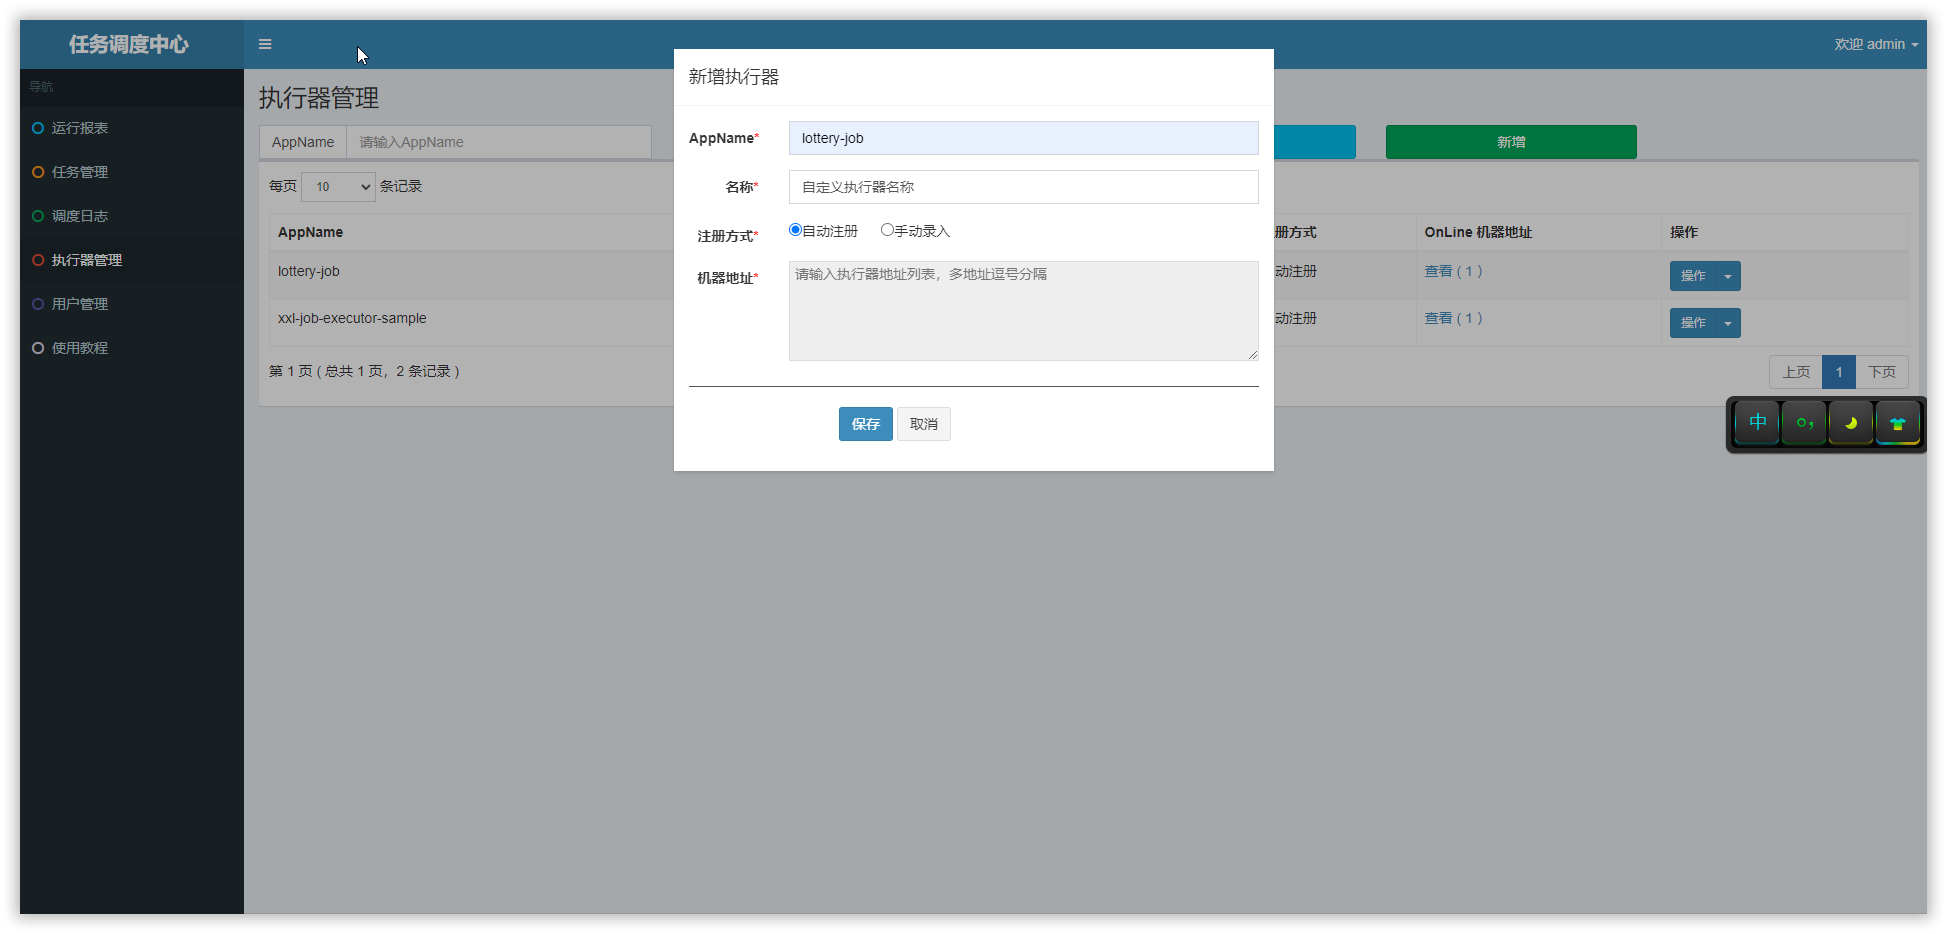The image size is (1947, 934).
Task: Select the 手动录入 radio button
Action: pyautogui.click(x=887, y=230)
